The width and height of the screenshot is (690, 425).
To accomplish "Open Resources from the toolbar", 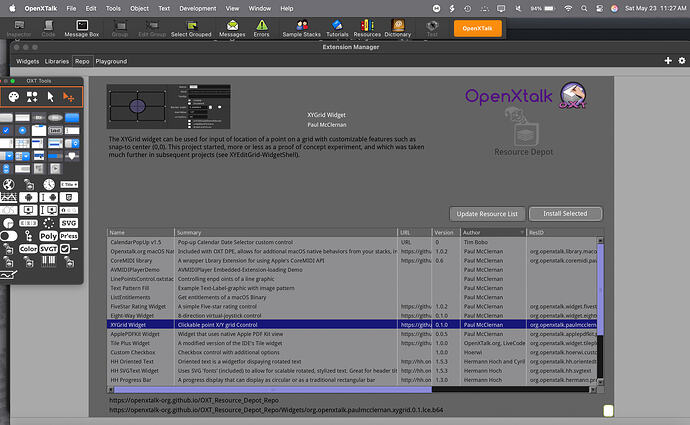I will tap(367, 29).
